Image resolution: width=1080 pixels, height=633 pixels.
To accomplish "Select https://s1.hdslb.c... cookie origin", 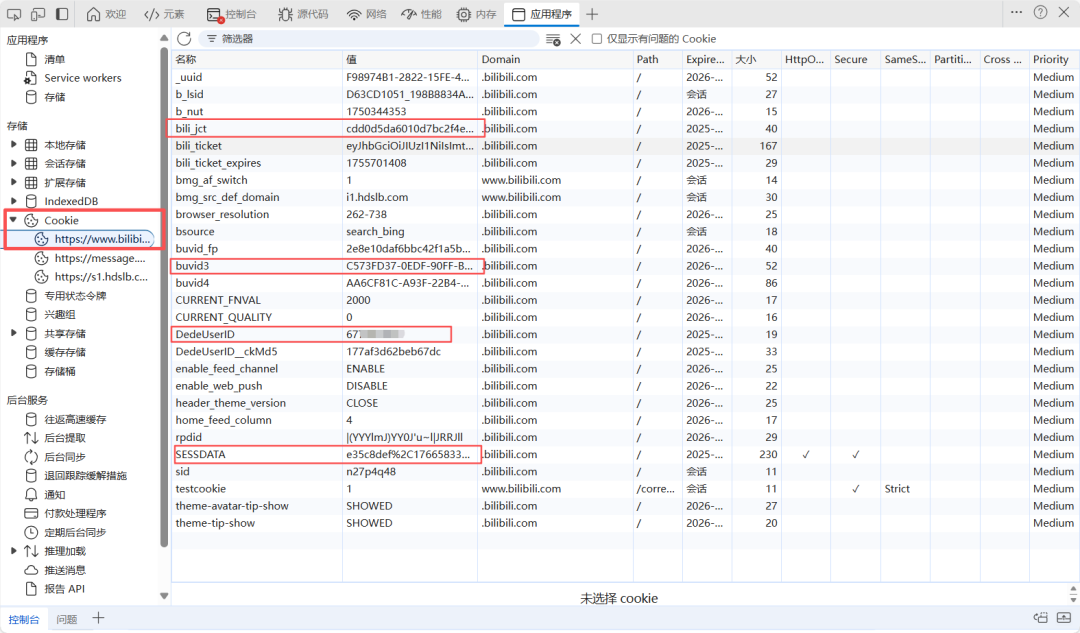I will (x=101, y=277).
